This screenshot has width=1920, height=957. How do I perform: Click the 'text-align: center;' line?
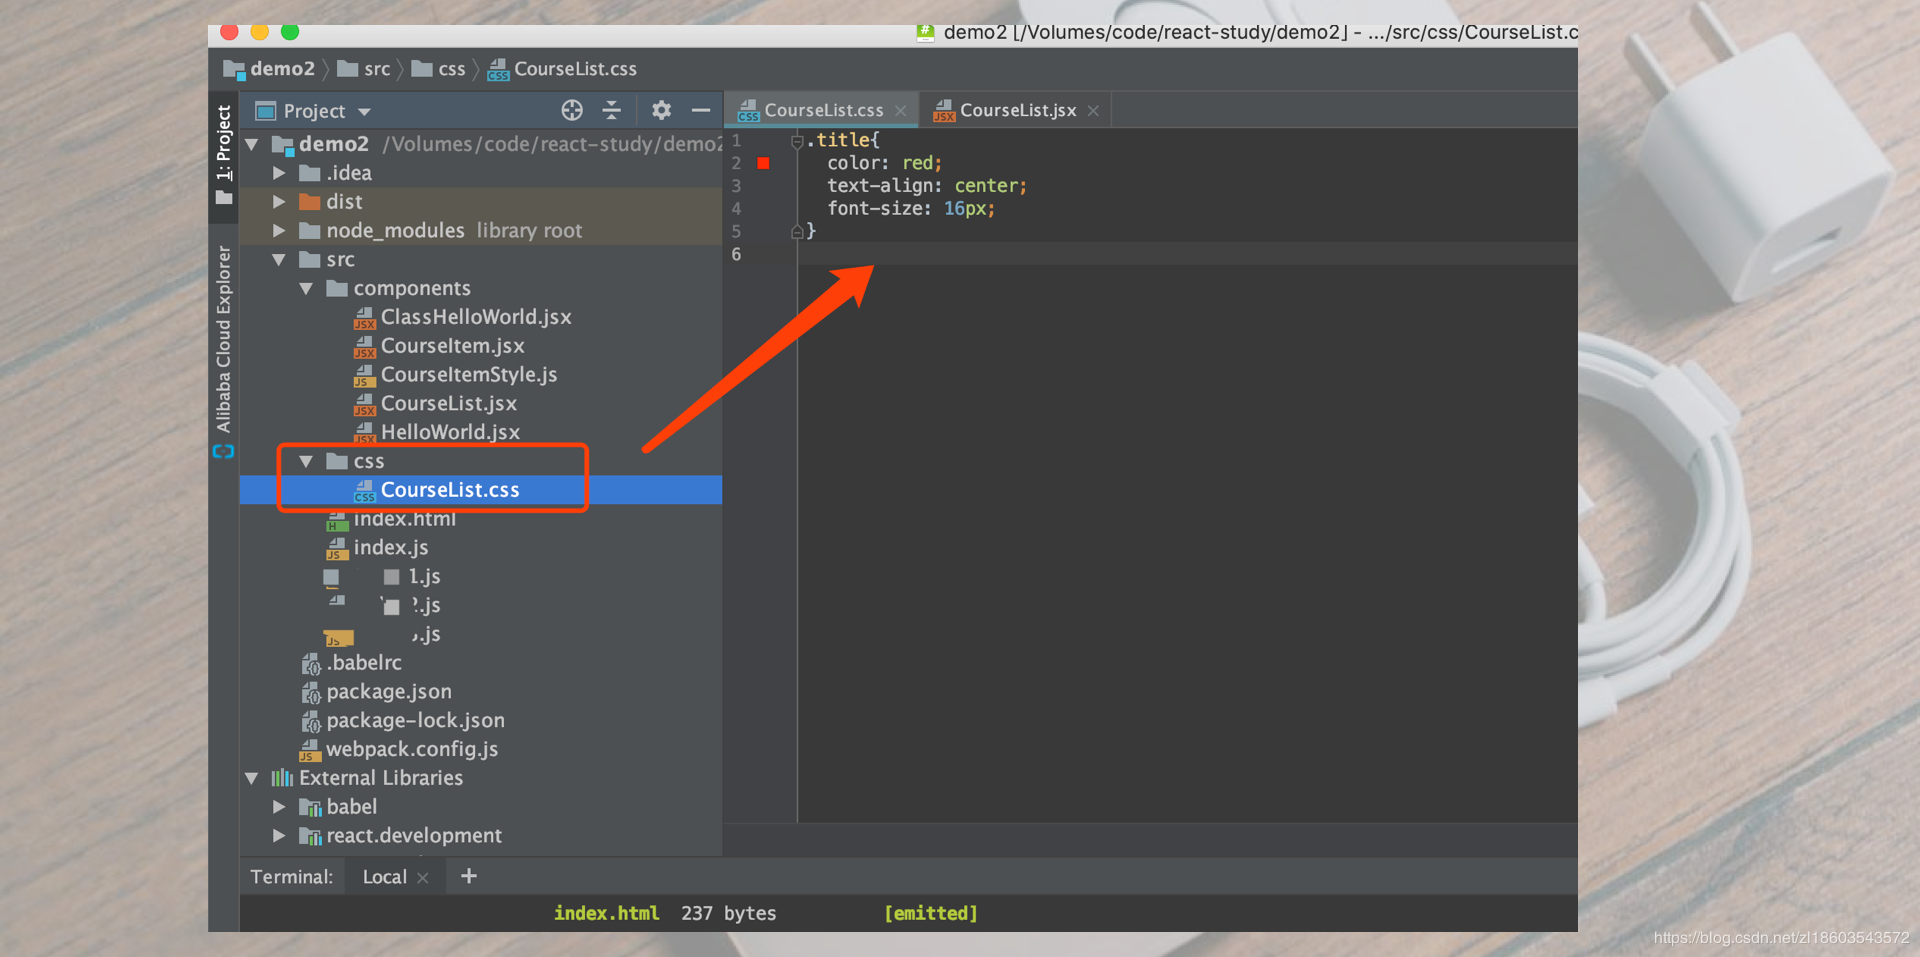pyautogui.click(x=926, y=186)
